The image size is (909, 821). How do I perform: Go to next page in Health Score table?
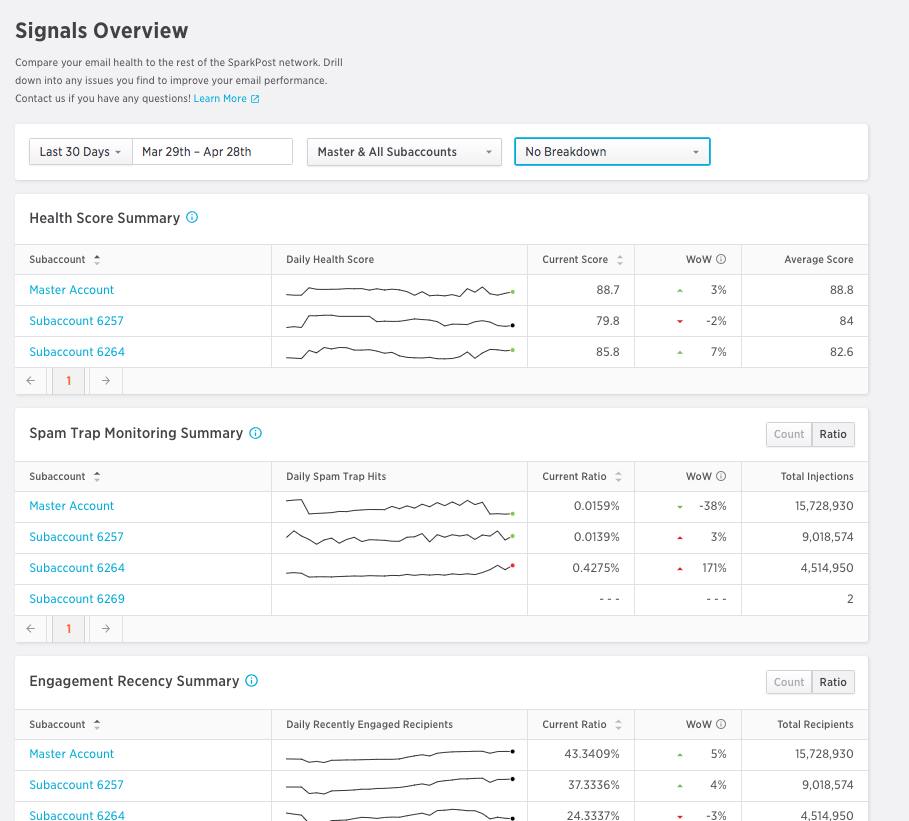pos(106,381)
